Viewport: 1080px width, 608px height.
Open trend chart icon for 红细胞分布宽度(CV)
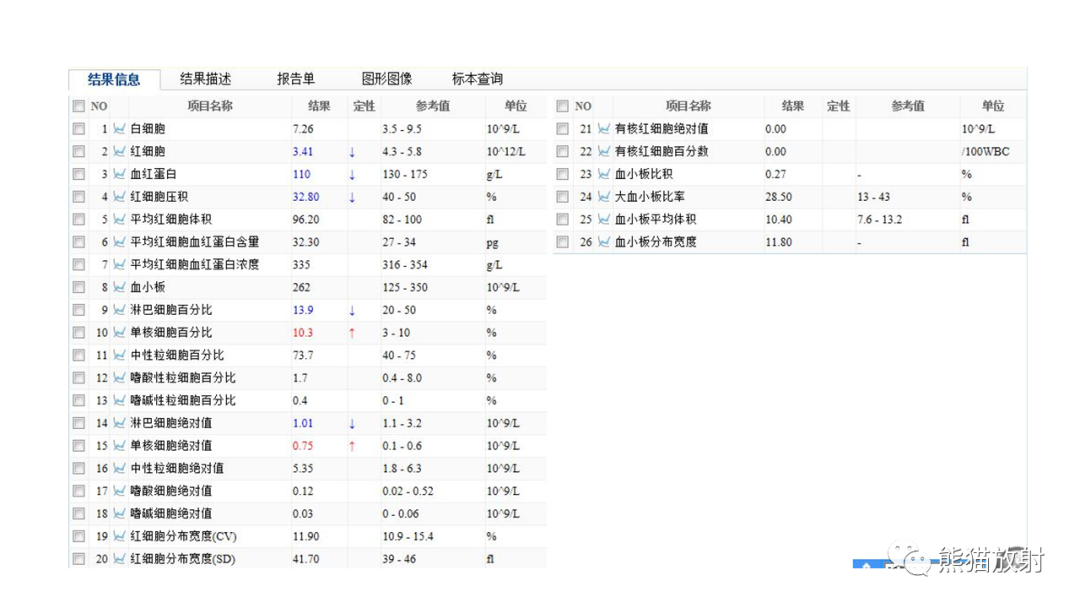119,536
